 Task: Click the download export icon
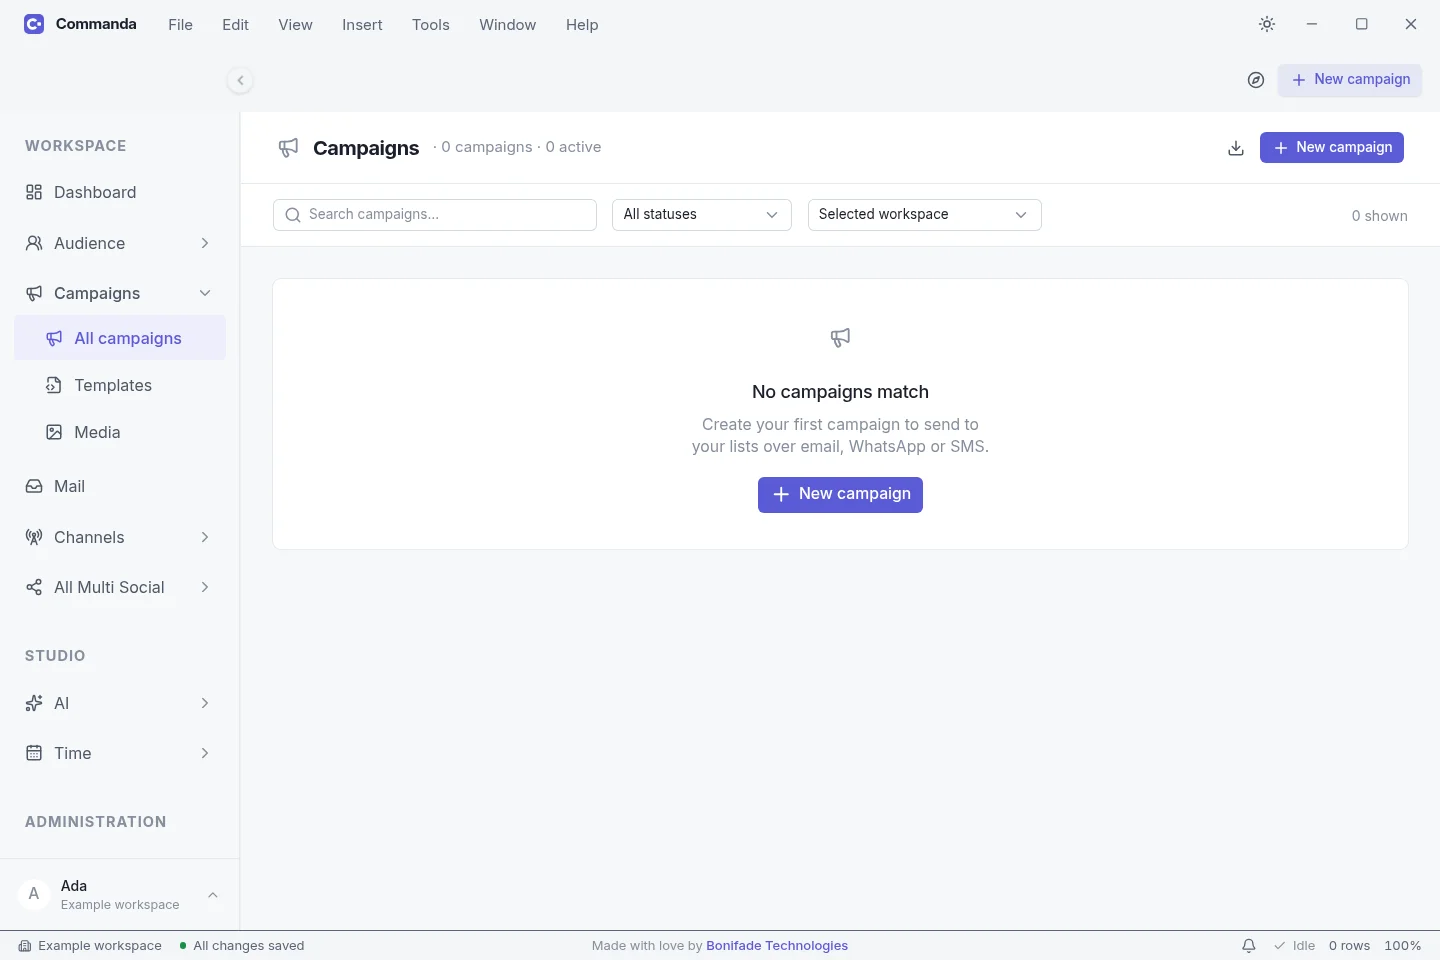[1236, 148]
